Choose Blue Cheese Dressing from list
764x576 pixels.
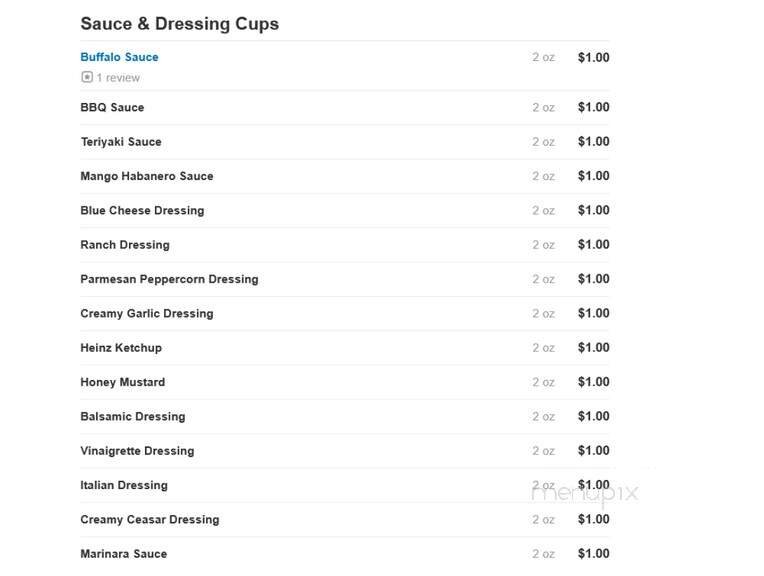pos(142,210)
